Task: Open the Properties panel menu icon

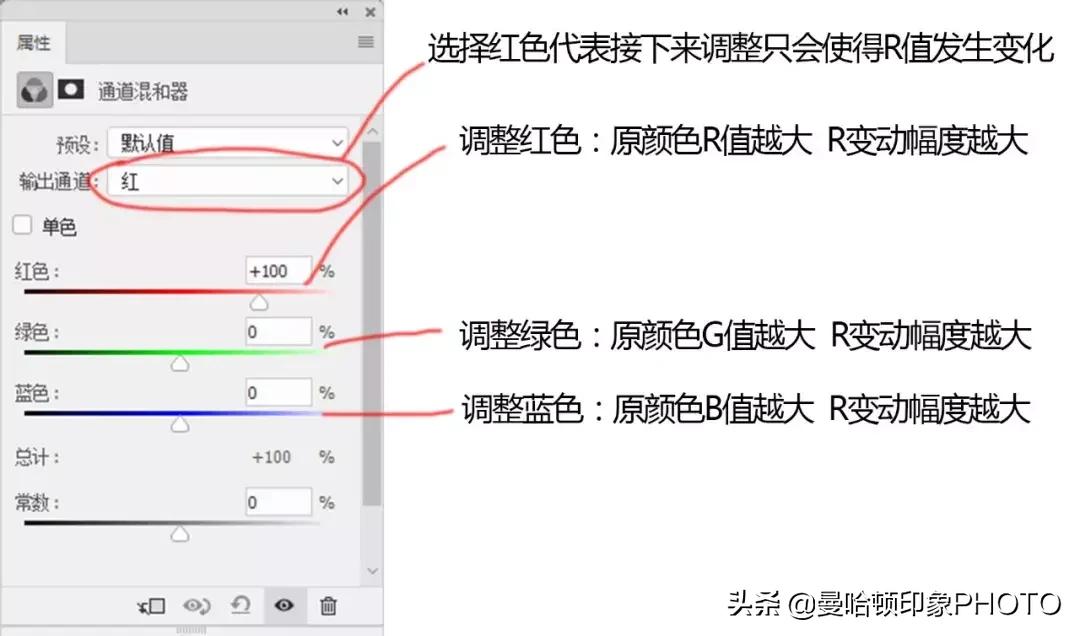Action: point(364,43)
